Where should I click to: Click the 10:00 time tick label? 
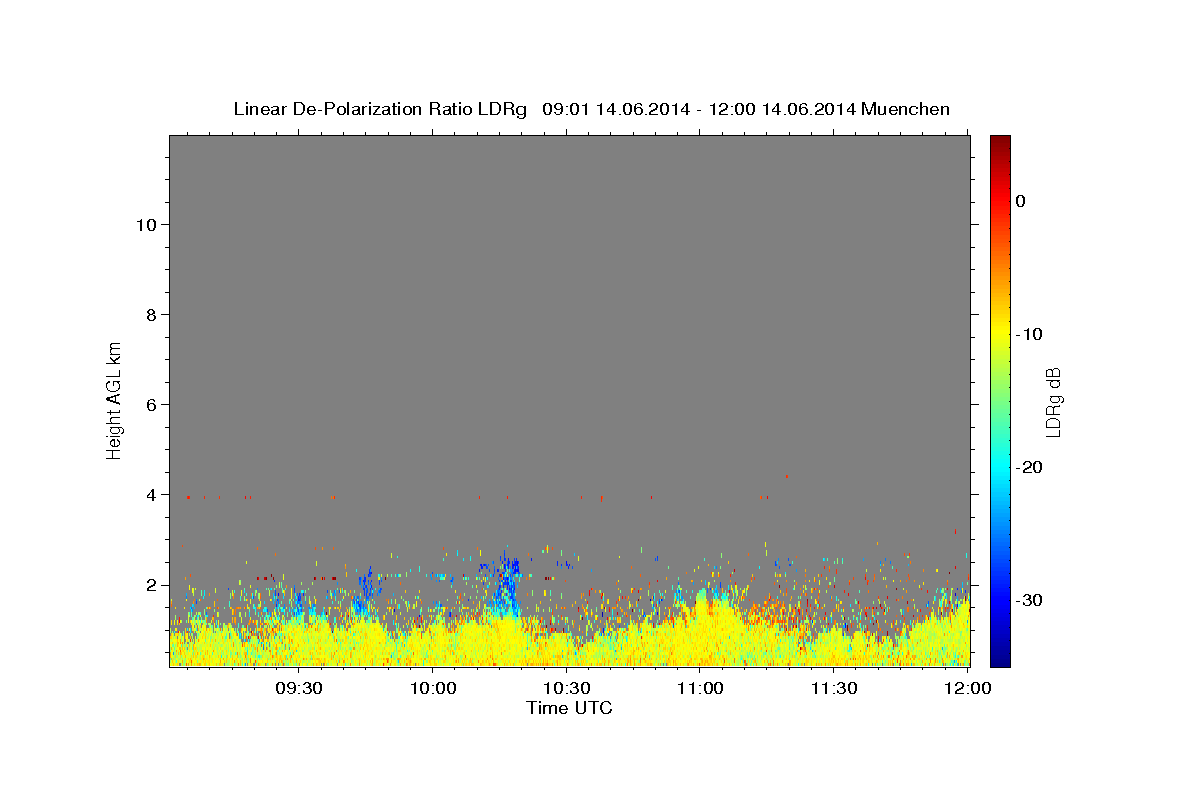point(433,689)
